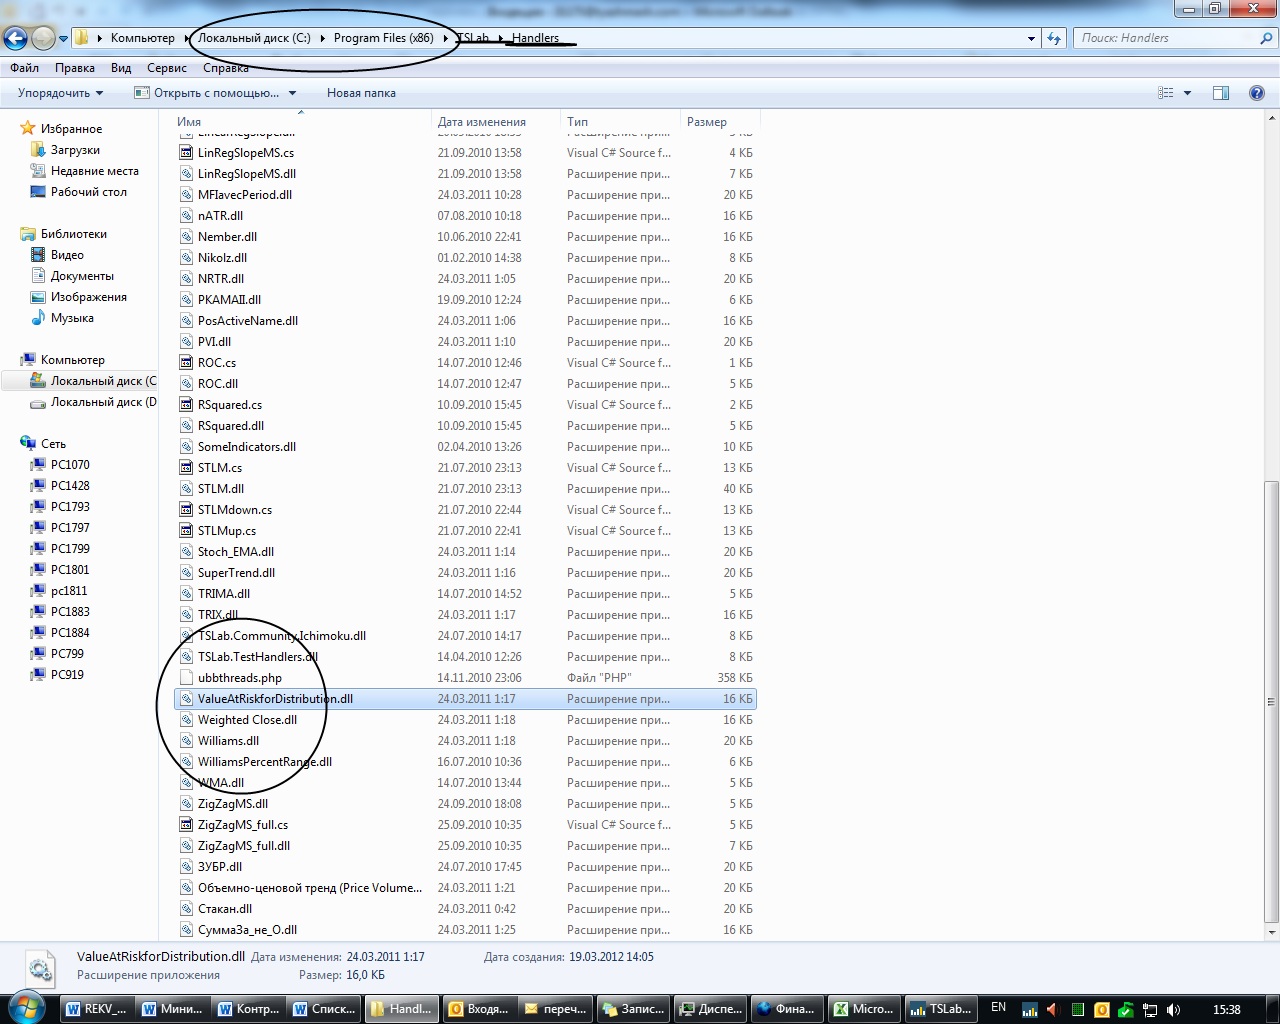Viewport: 1280px width, 1024px height.
Task: Open the Правка menu
Action: pos(75,68)
